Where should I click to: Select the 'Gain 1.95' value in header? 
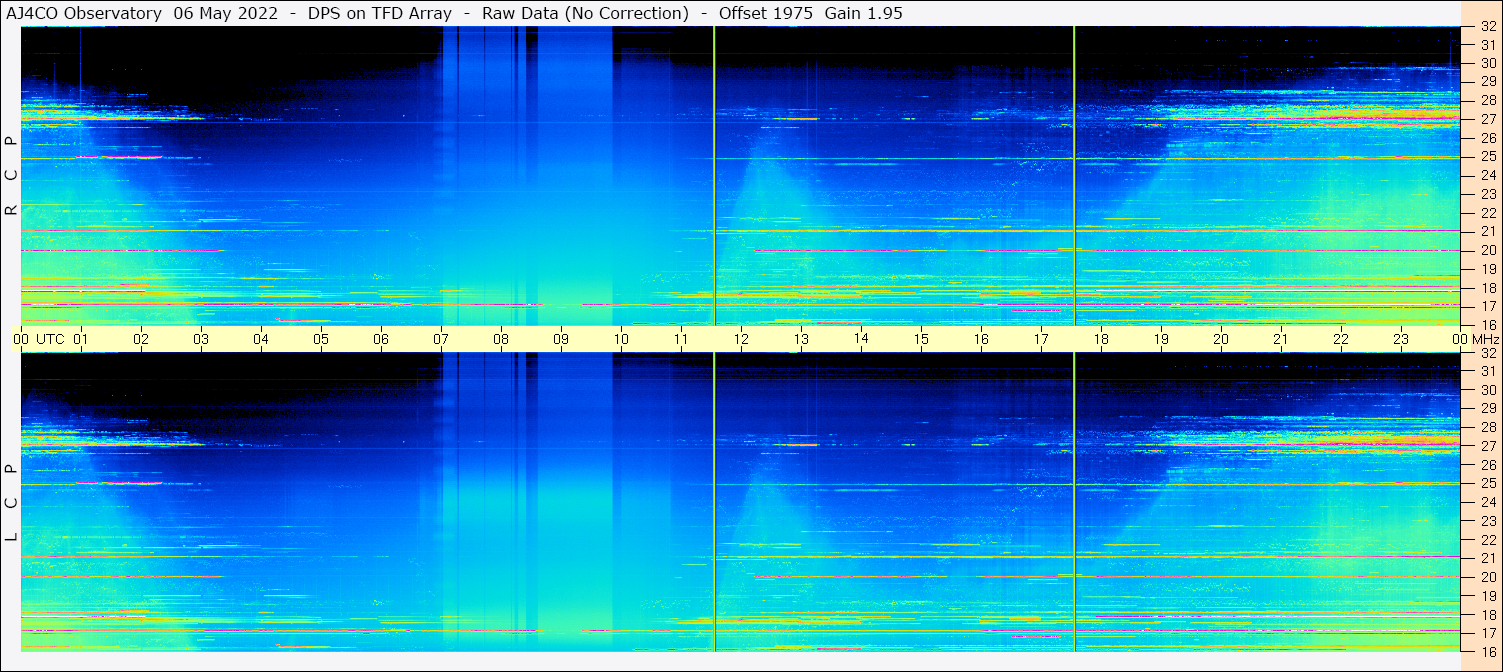pyautogui.click(x=864, y=13)
